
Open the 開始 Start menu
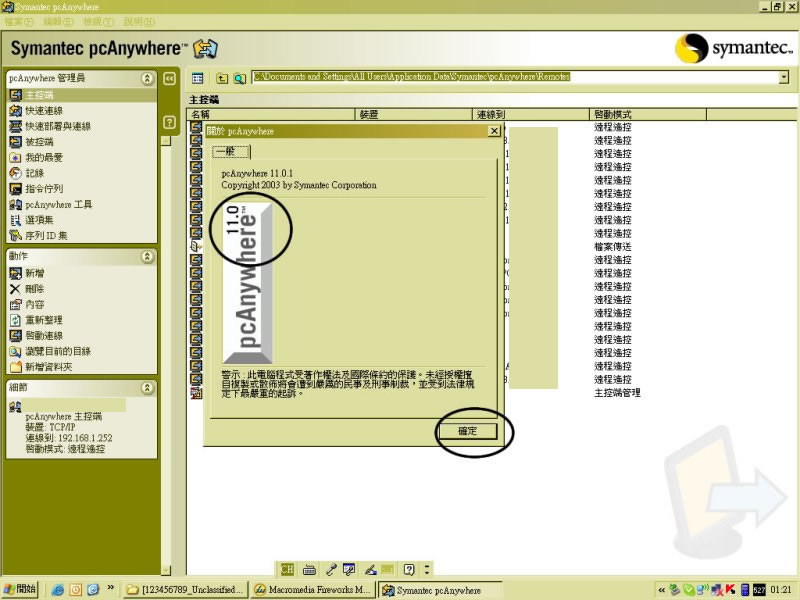[x=20, y=589]
